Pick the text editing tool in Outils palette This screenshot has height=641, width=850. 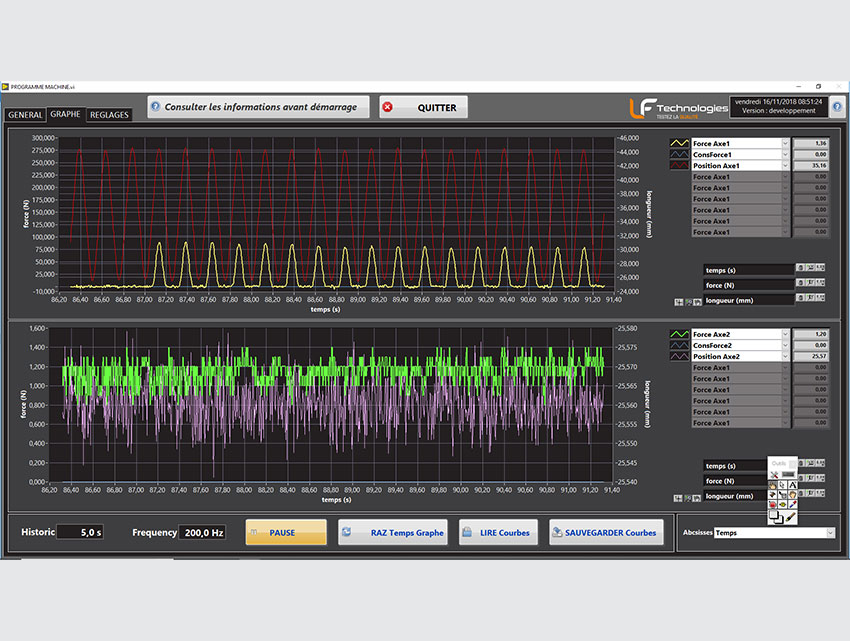793,484
